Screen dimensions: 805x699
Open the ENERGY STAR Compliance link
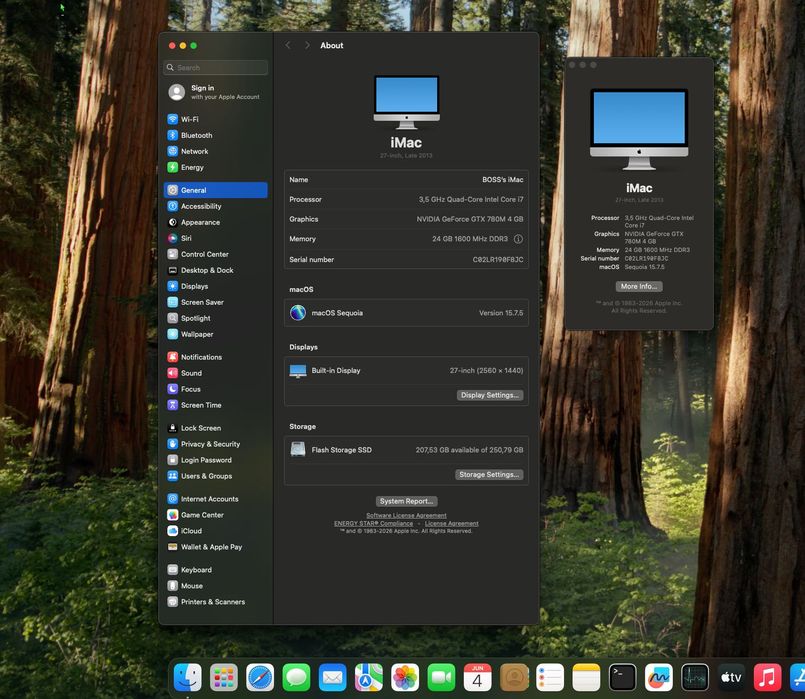pos(373,523)
